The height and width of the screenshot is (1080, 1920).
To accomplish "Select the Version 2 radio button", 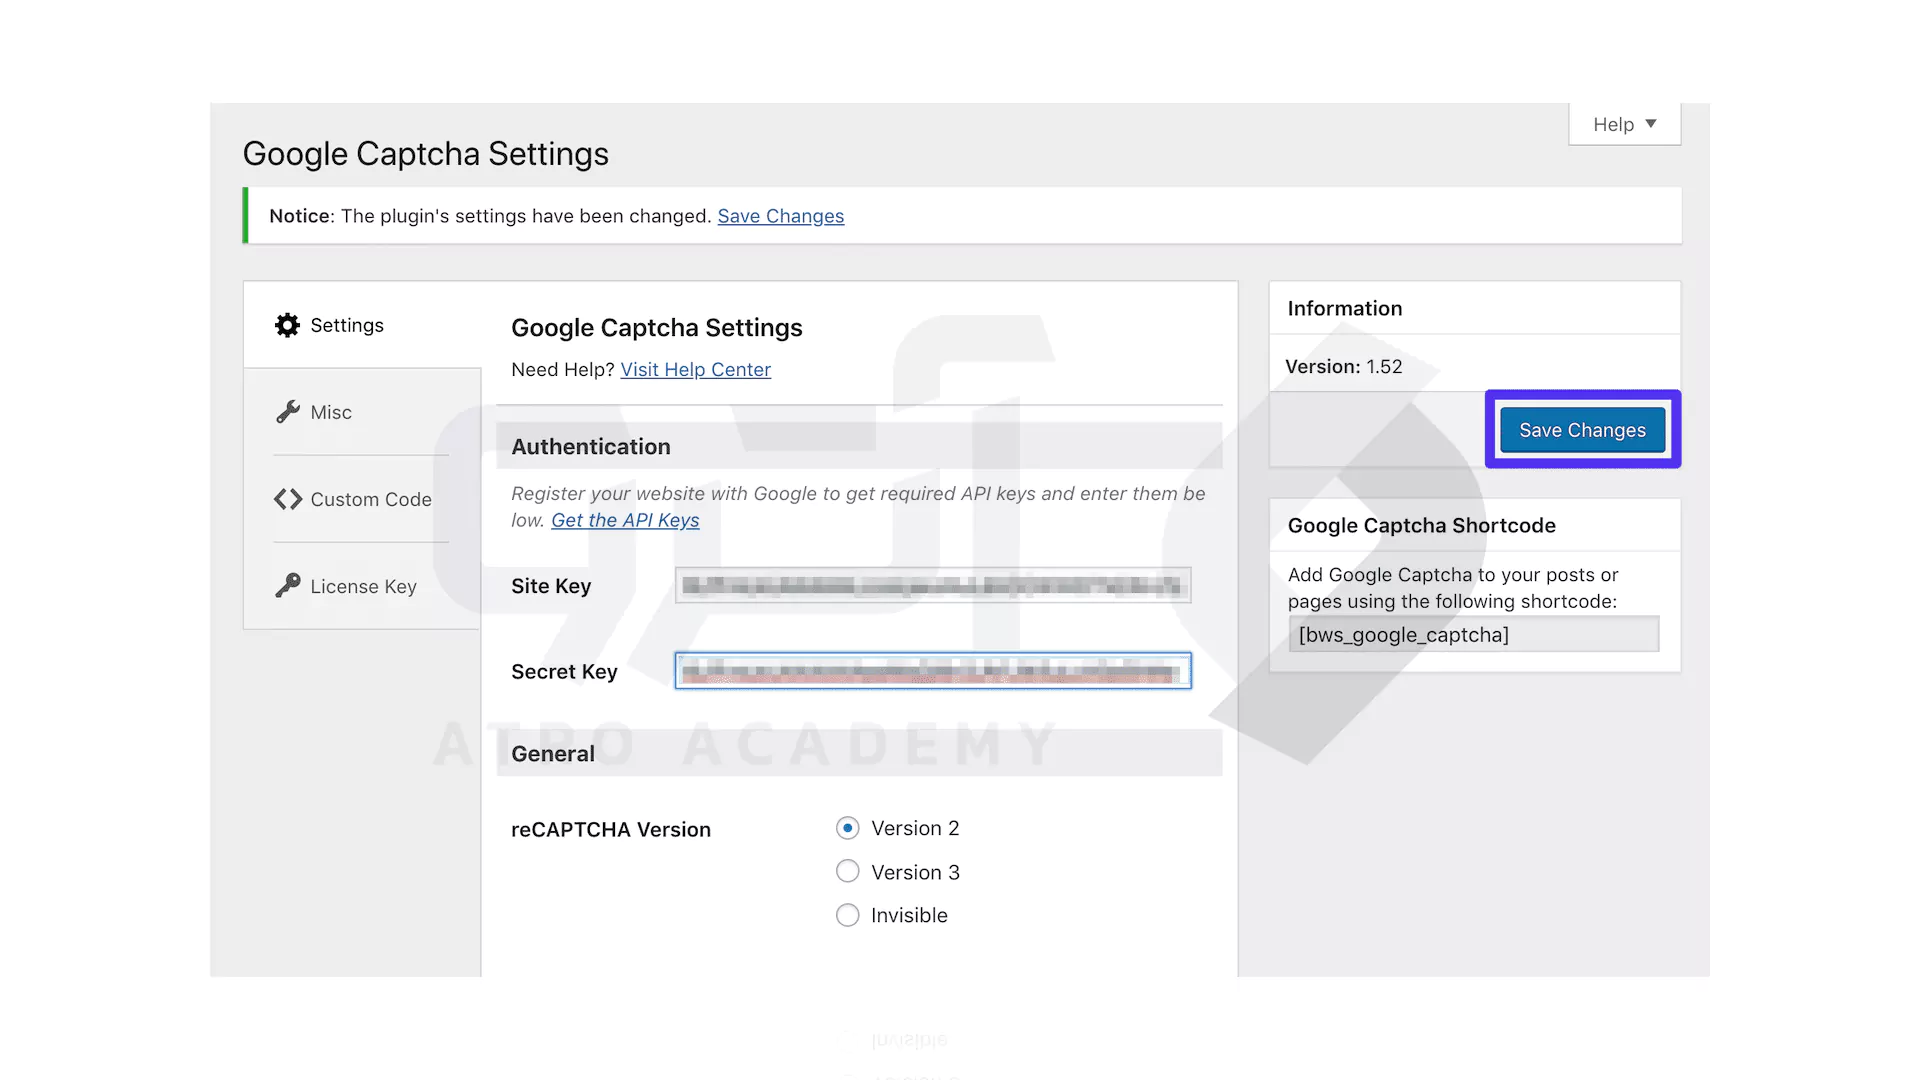I will click(x=848, y=828).
